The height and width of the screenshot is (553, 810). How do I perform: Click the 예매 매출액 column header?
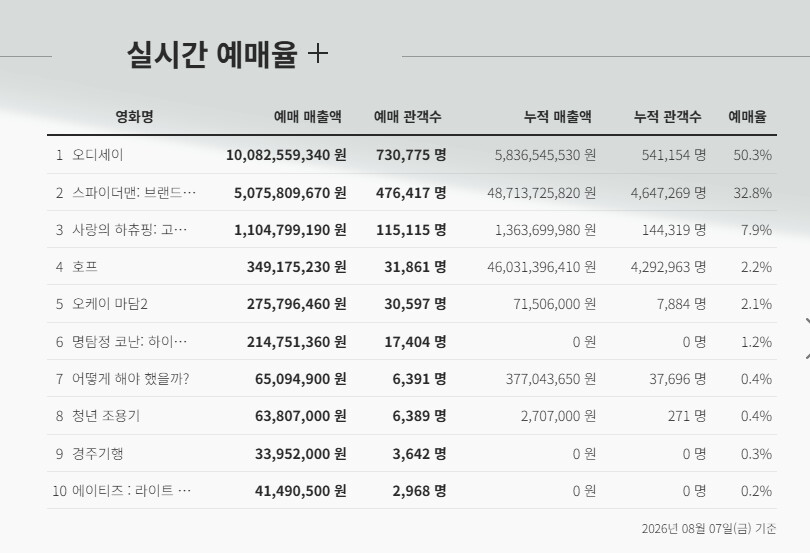click(x=308, y=116)
